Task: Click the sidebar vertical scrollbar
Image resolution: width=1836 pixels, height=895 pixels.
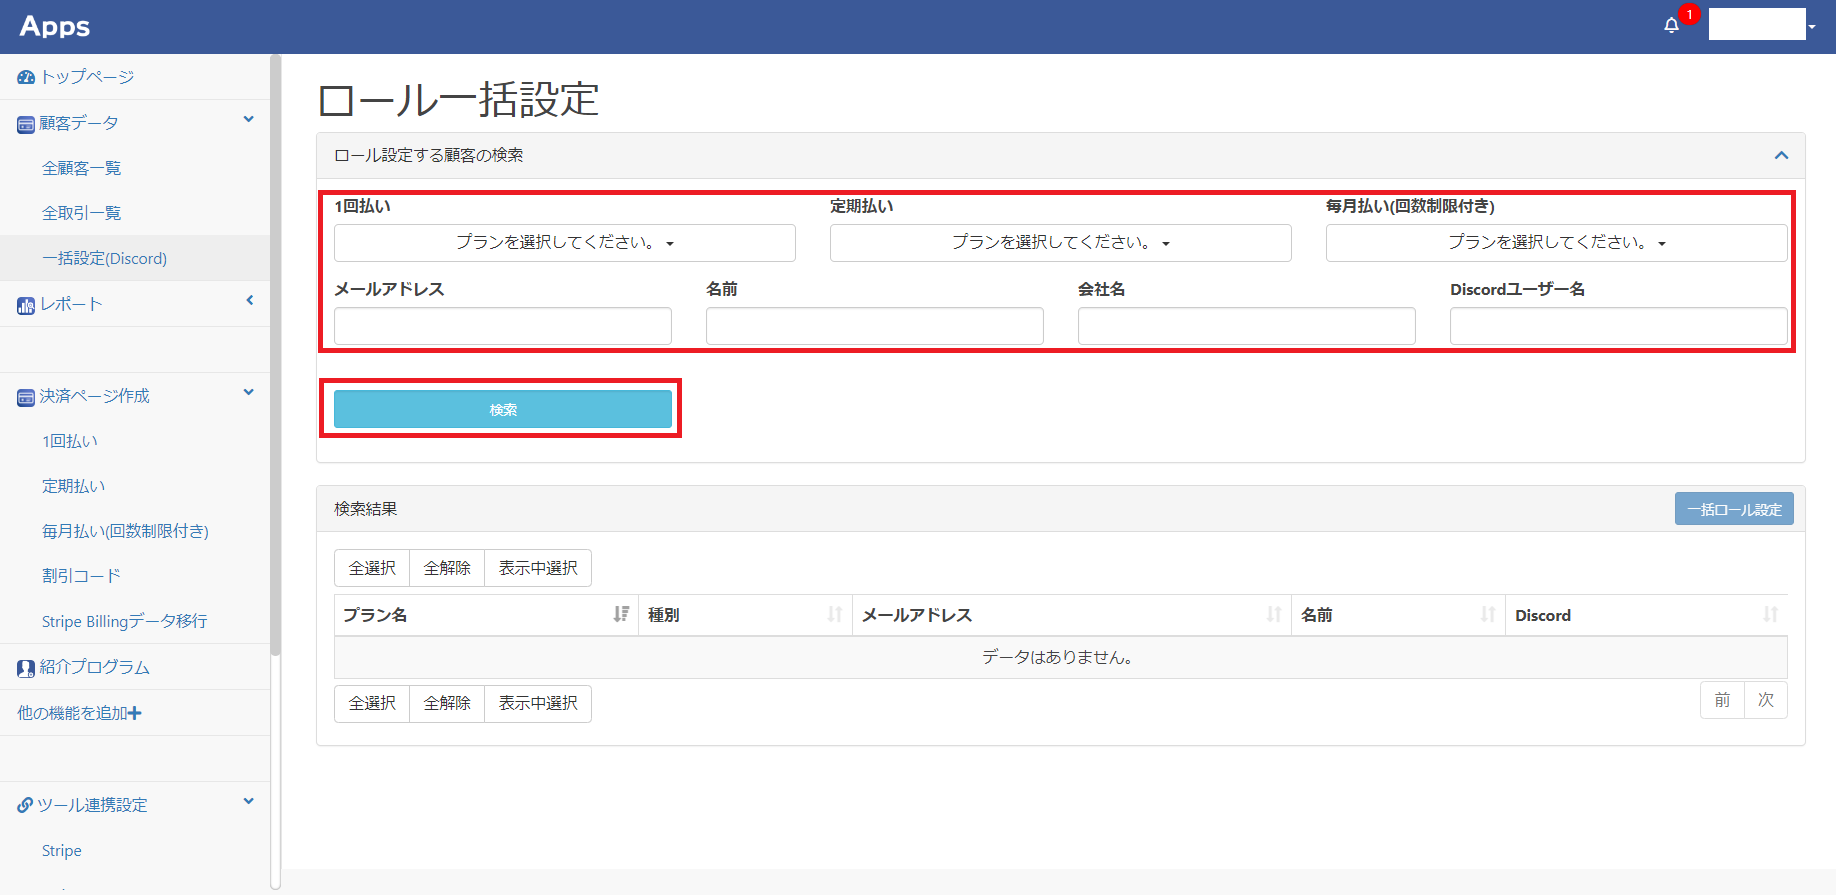Action: [x=276, y=355]
